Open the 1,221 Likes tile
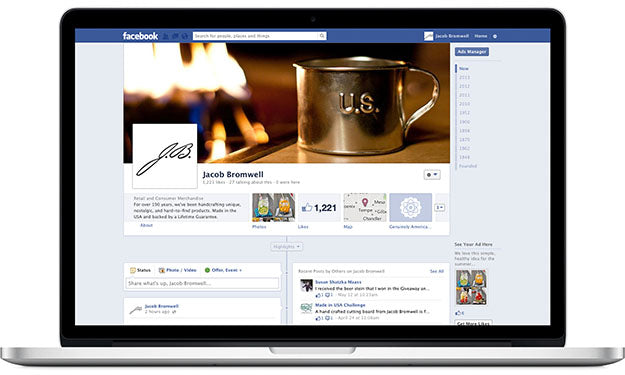This screenshot has width=625, height=375. (319, 207)
